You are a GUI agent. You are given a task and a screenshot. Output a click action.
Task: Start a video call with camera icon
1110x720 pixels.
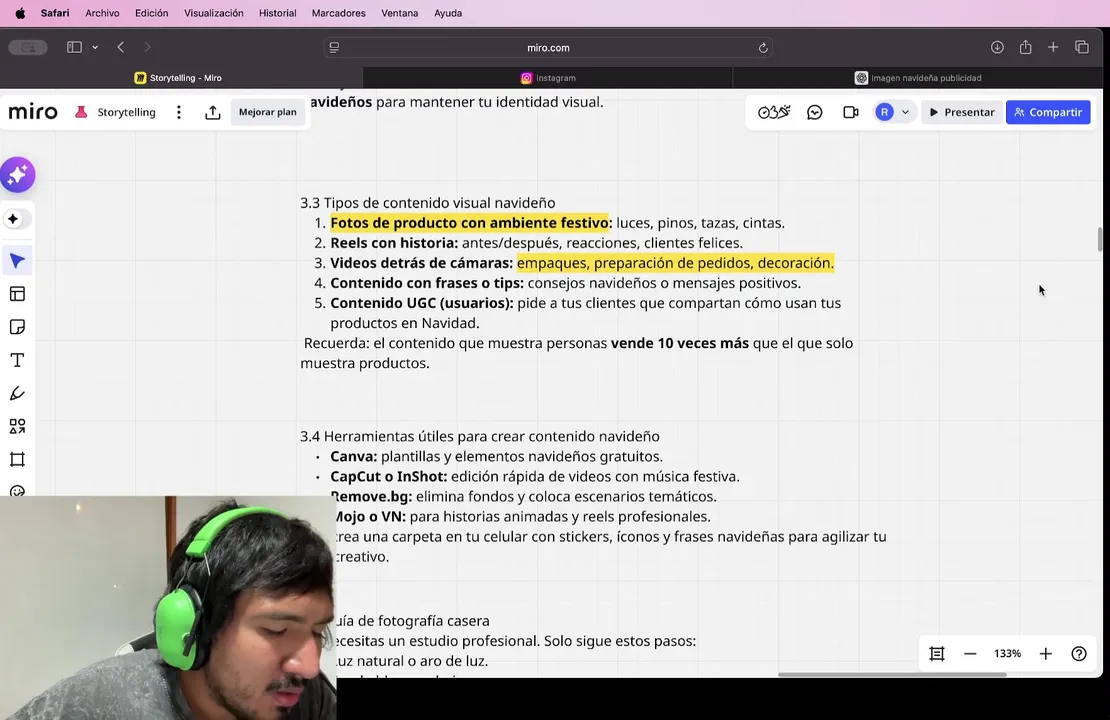pyautogui.click(x=850, y=112)
